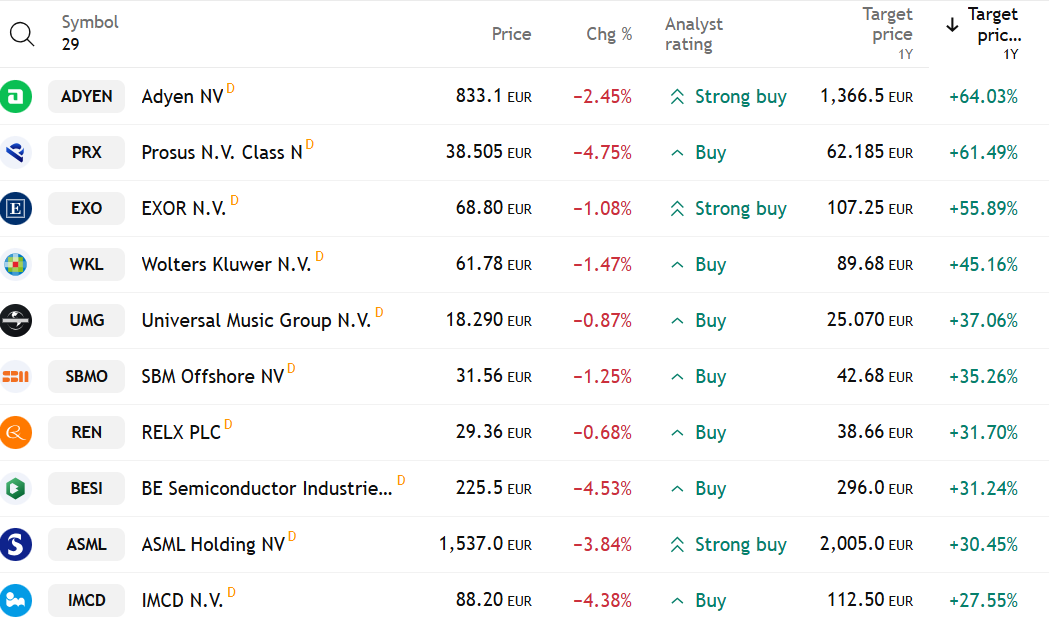Click the SBM Offshore orange logo
Image resolution: width=1050 pixels, height=629 pixels.
point(15,376)
